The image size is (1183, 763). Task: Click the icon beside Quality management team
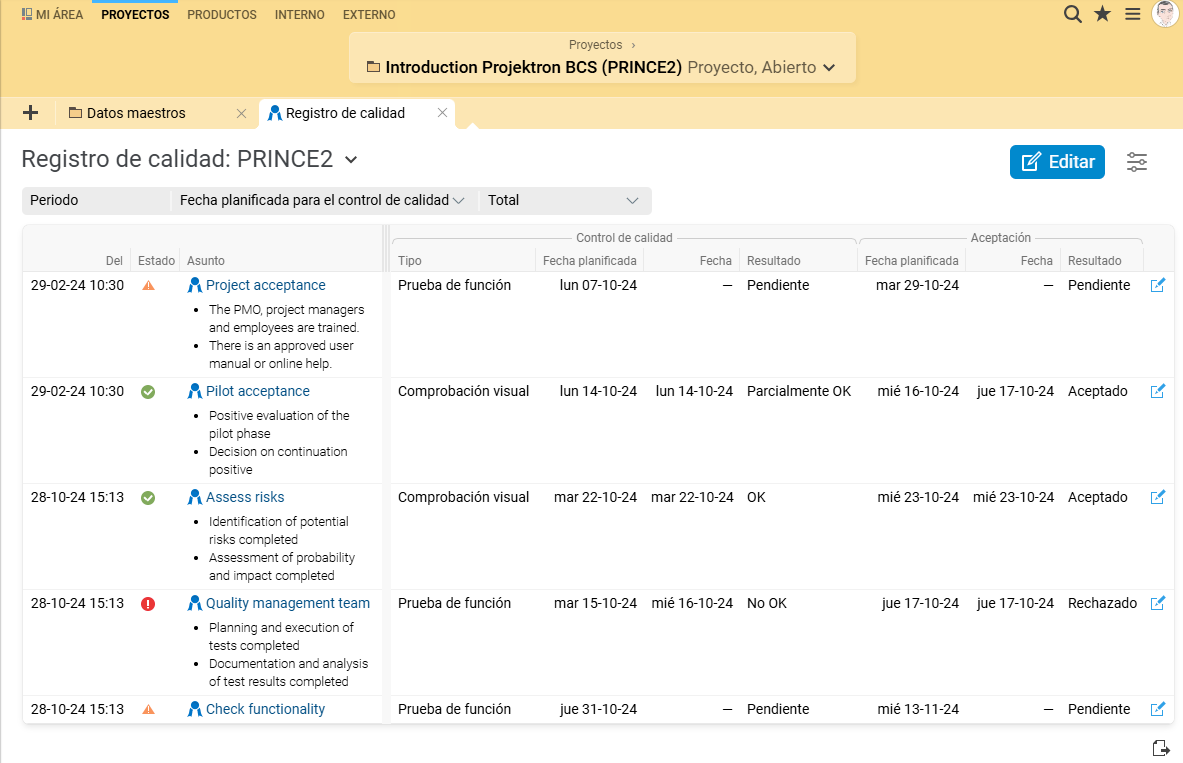tap(195, 603)
